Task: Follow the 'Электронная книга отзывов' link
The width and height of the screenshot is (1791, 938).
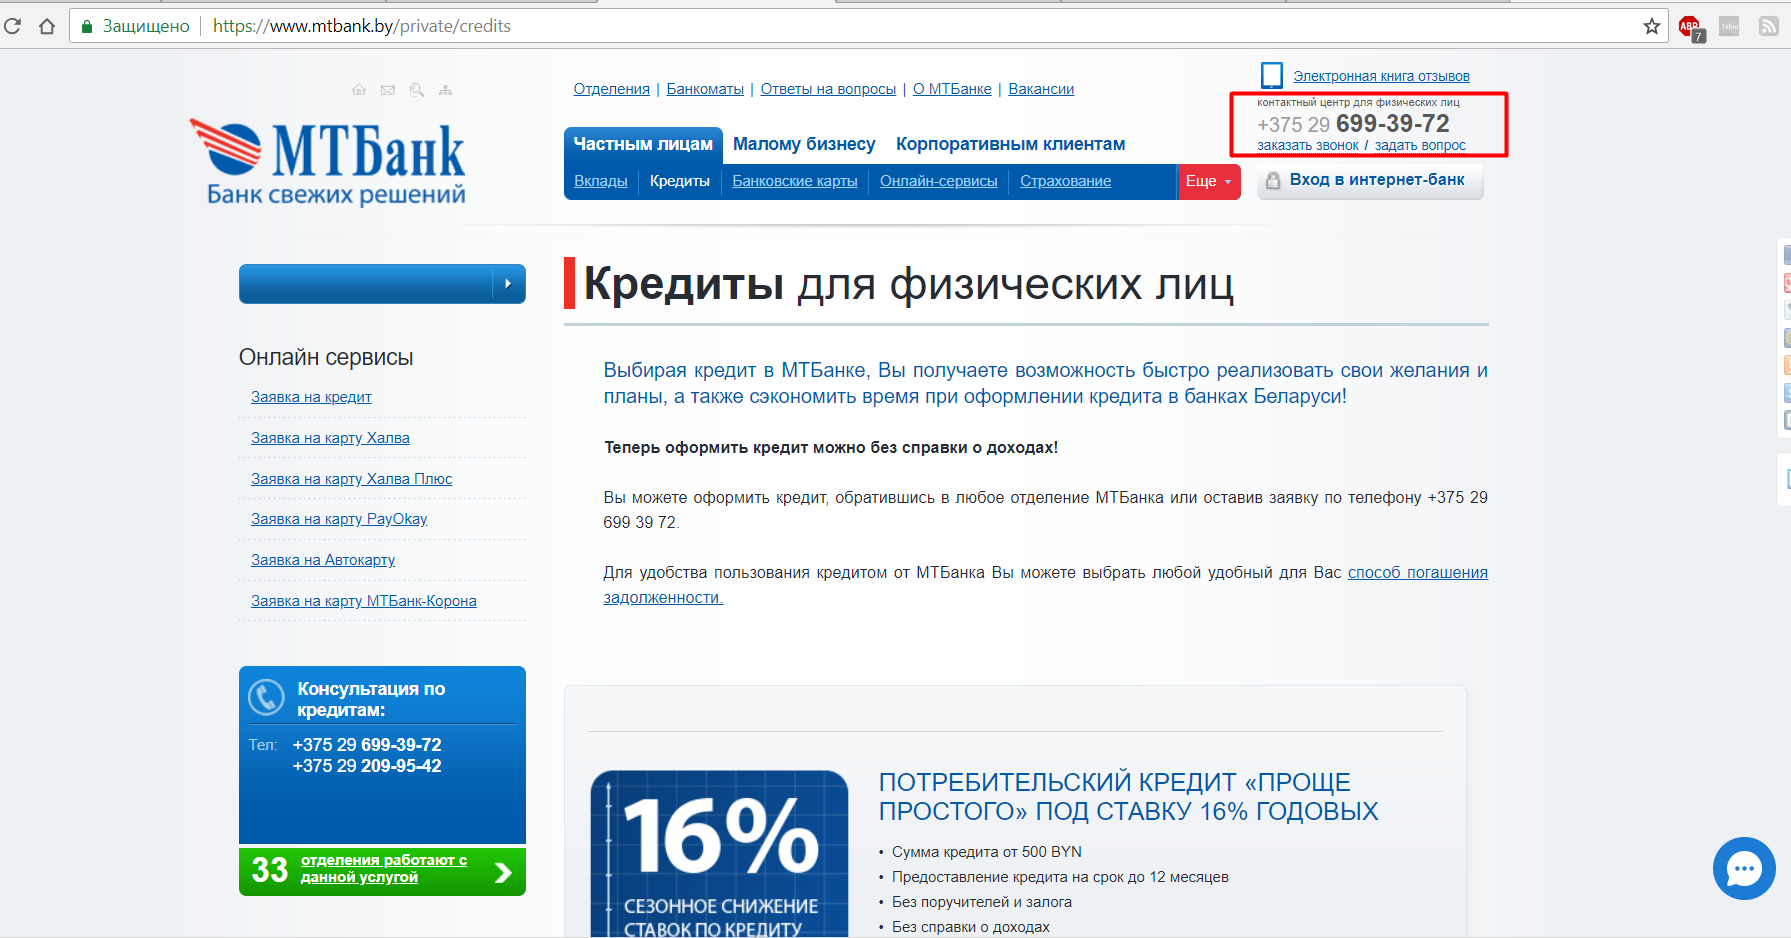Action: [x=1380, y=76]
